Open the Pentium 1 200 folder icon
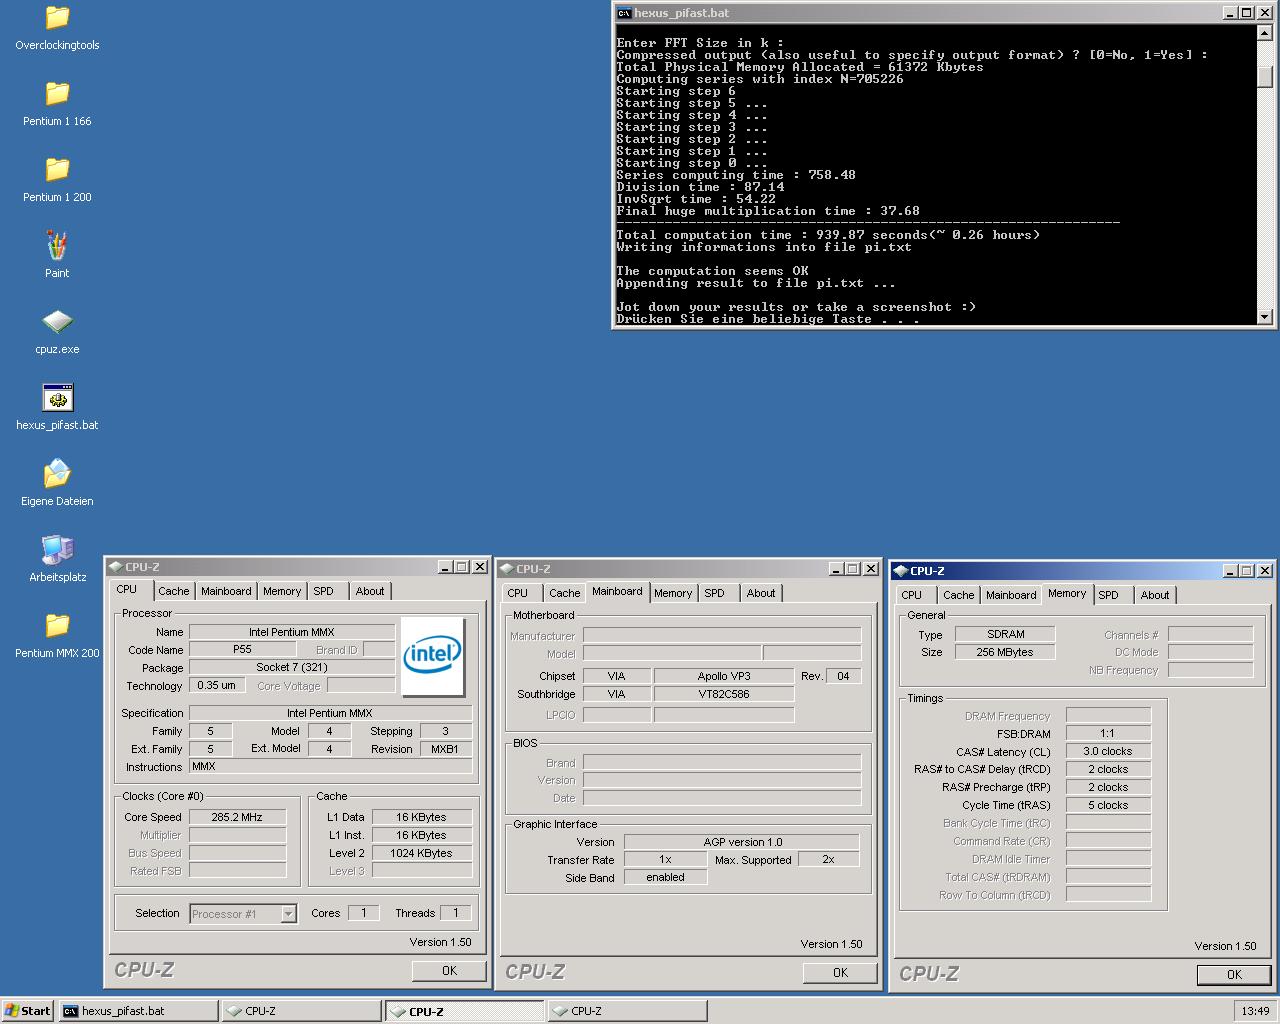1280x1024 pixels. (x=57, y=170)
